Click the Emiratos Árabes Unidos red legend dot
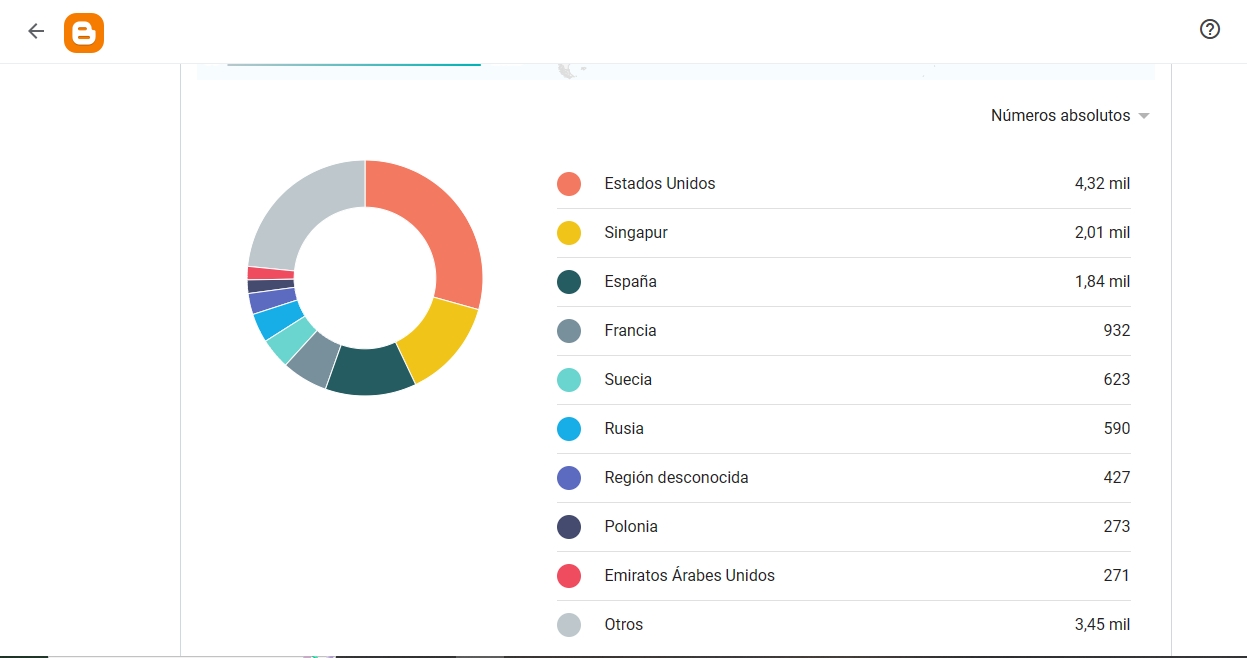Viewport: 1247px width, 658px height. click(569, 576)
